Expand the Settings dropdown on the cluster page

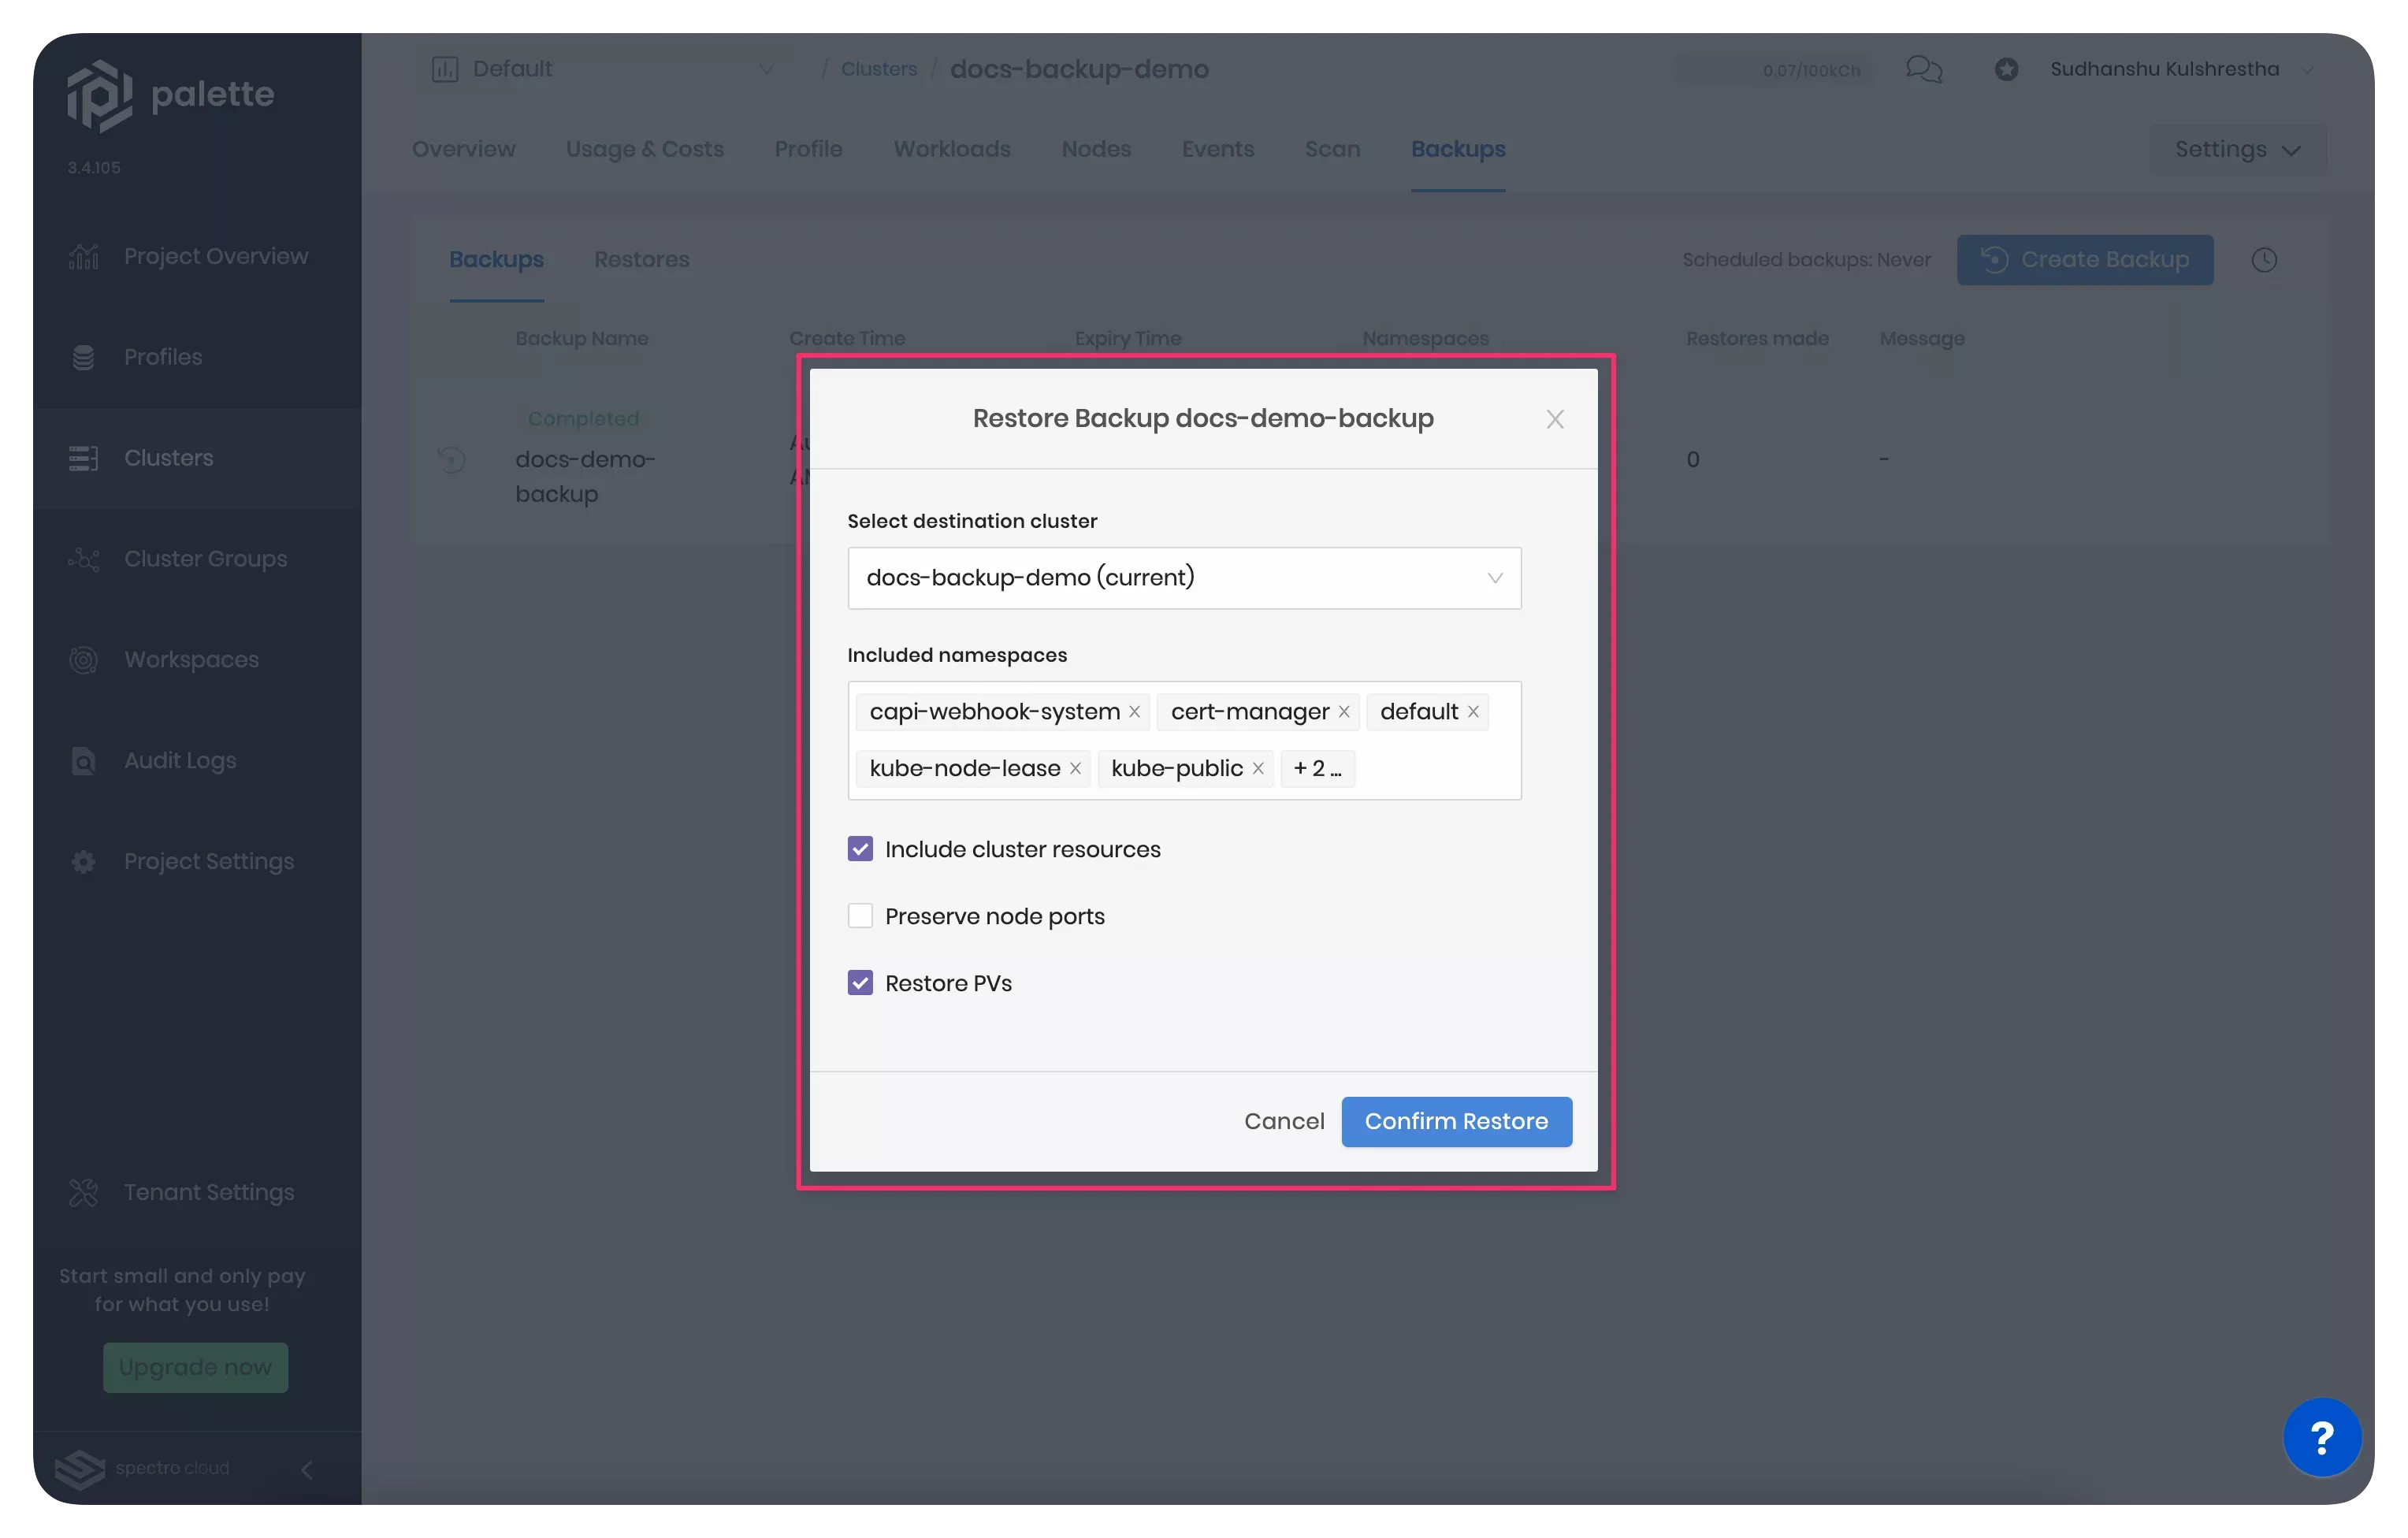2237,149
